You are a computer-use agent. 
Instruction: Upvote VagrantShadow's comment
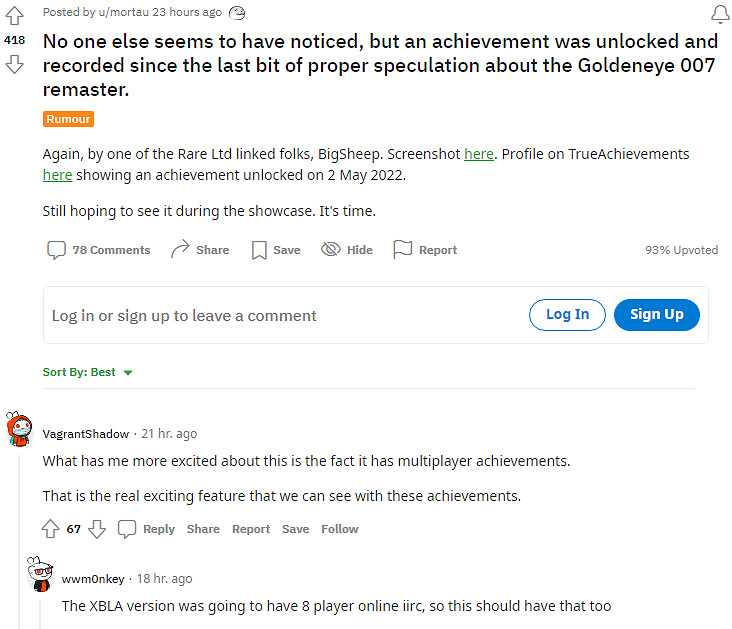click(51, 529)
